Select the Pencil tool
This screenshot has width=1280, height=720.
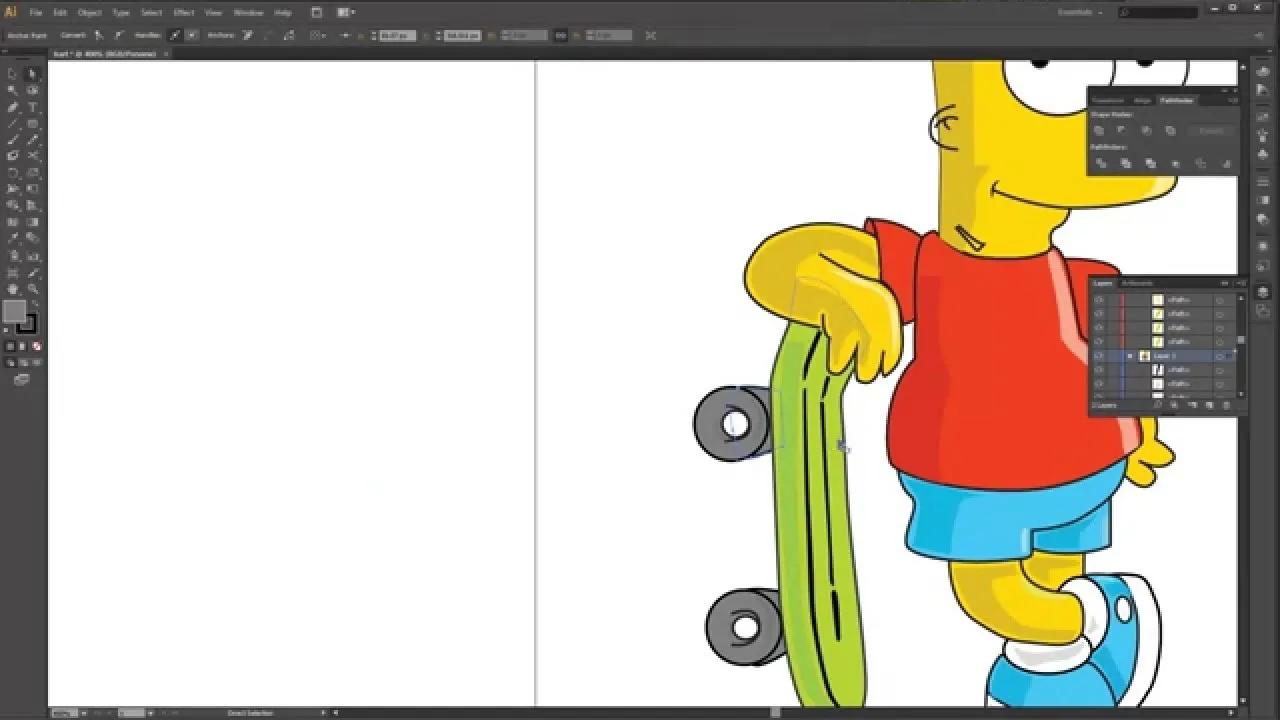(32, 140)
